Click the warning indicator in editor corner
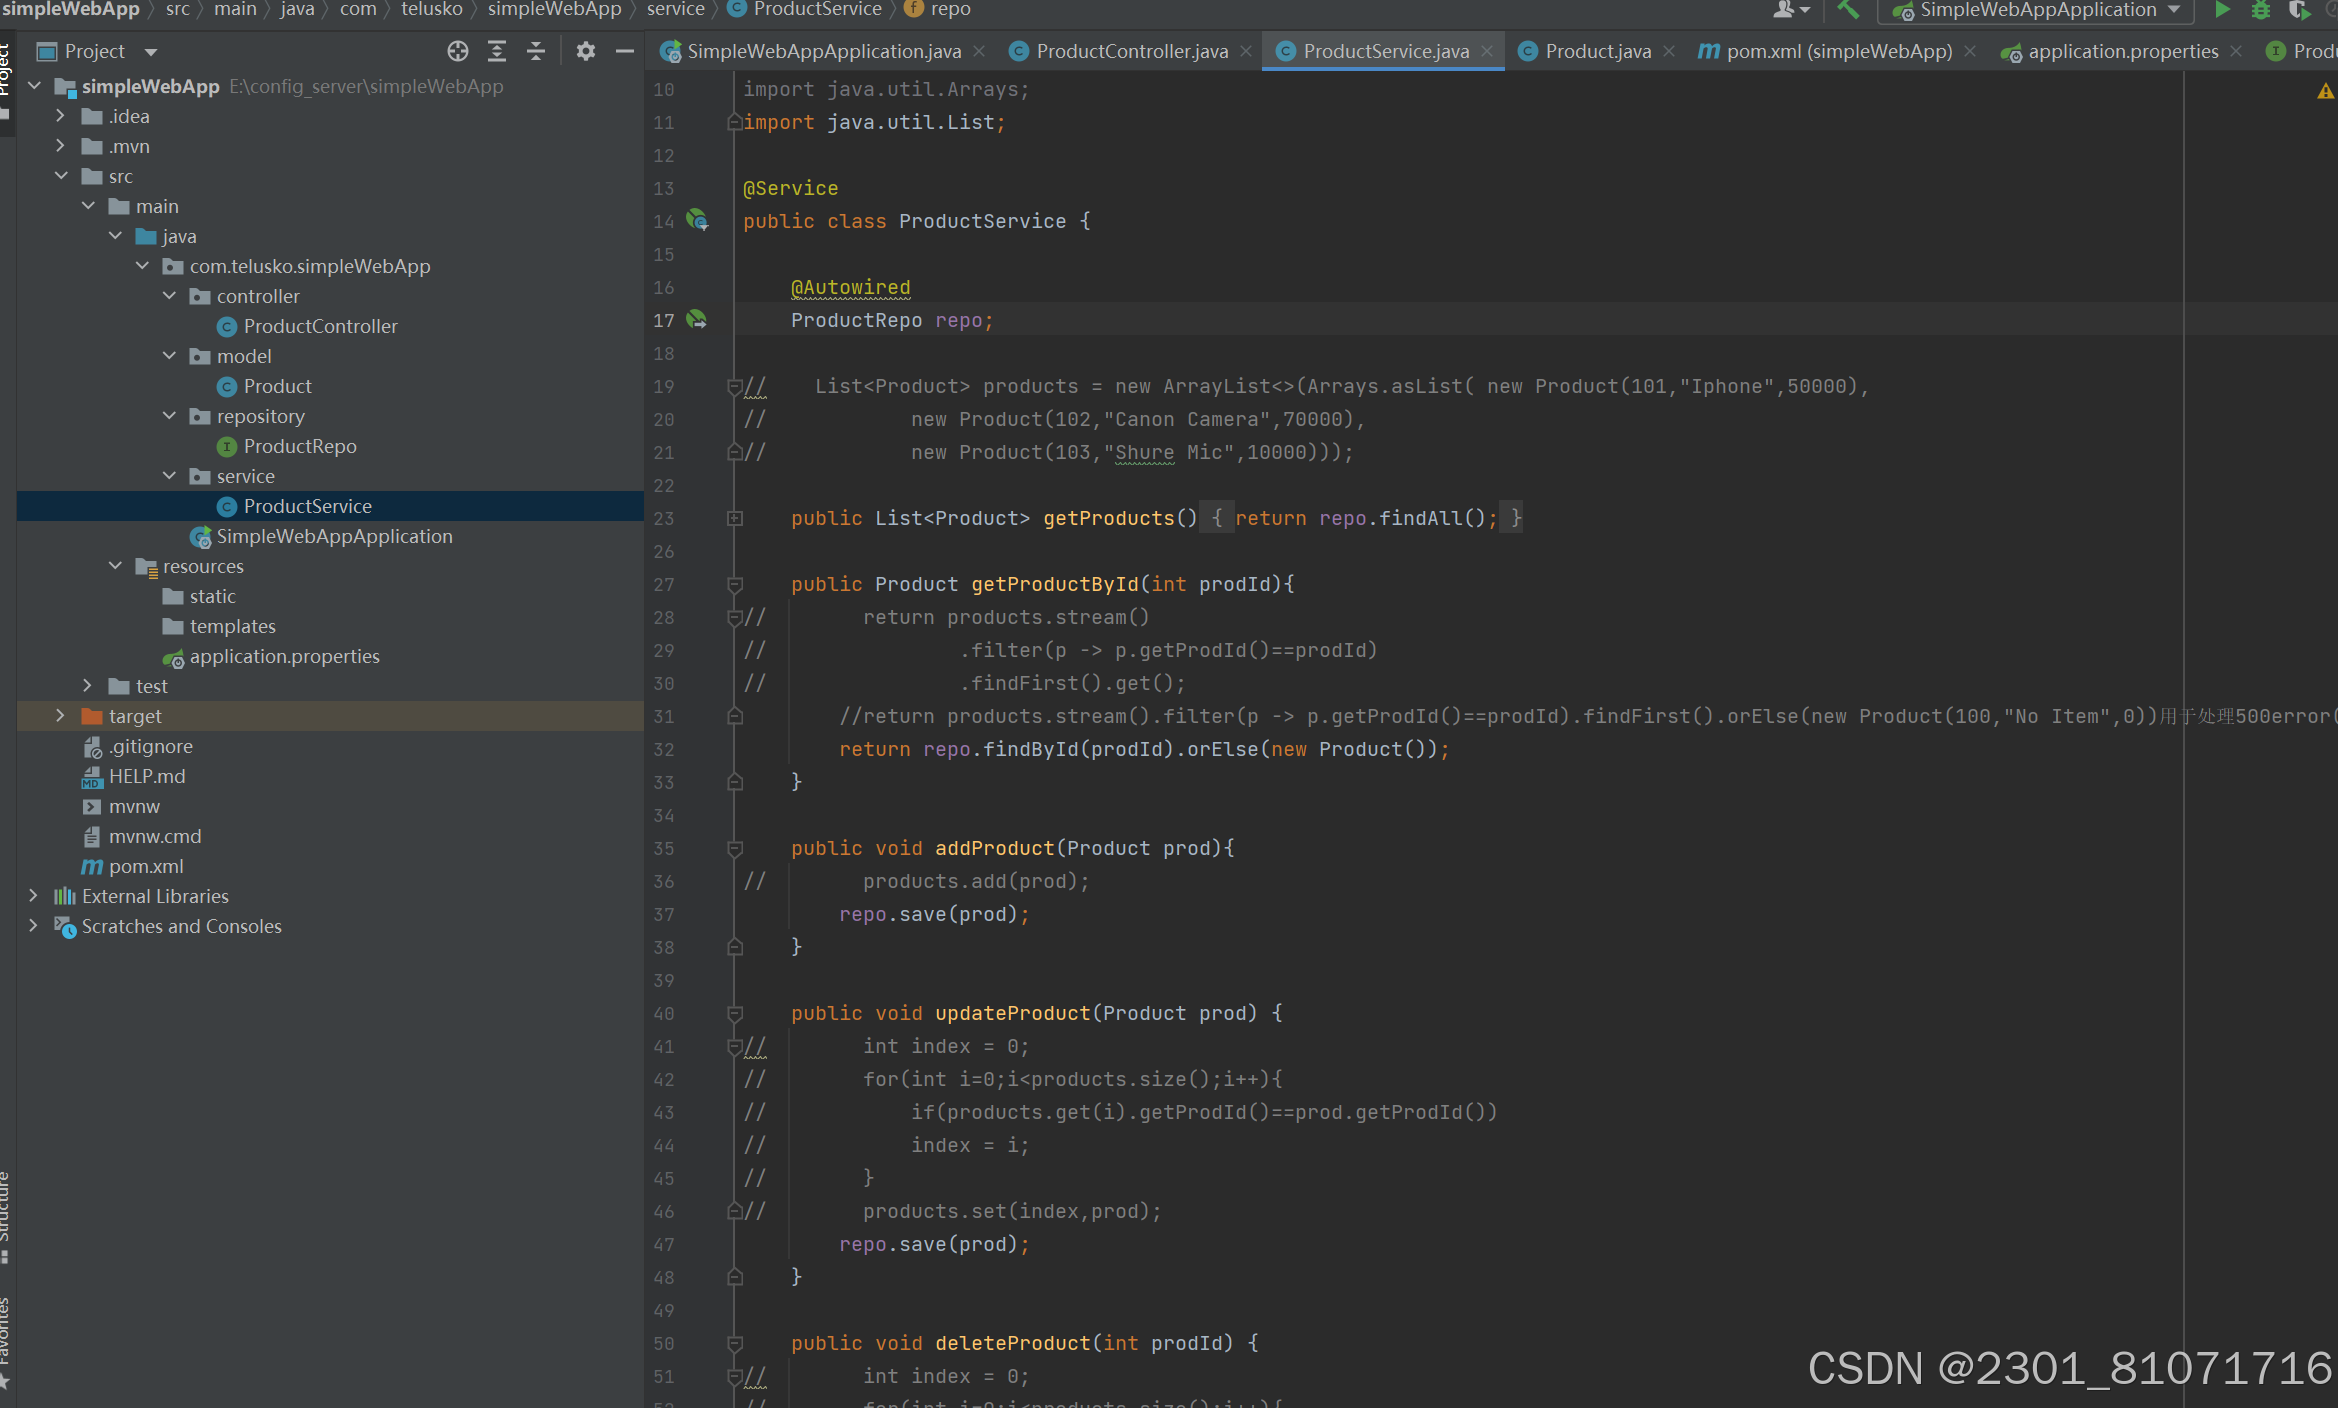This screenshot has height=1408, width=2338. pyautogui.click(x=2325, y=91)
